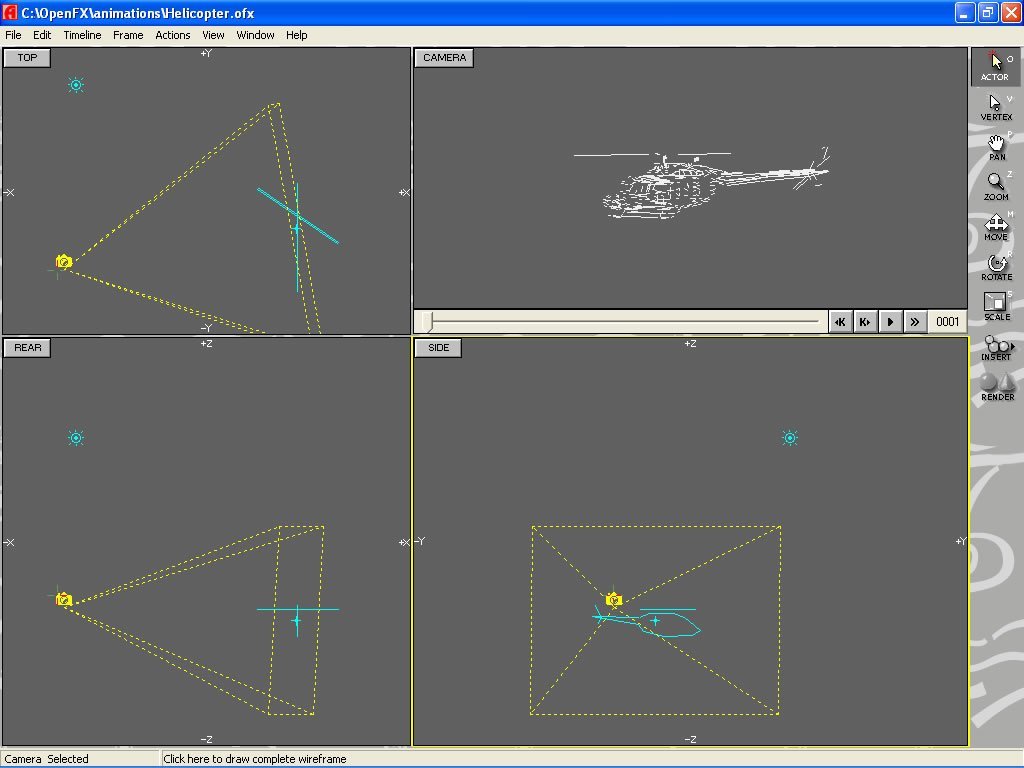The image size is (1024, 768).
Task: Click the camera icon in Side view
Action: [x=614, y=599]
